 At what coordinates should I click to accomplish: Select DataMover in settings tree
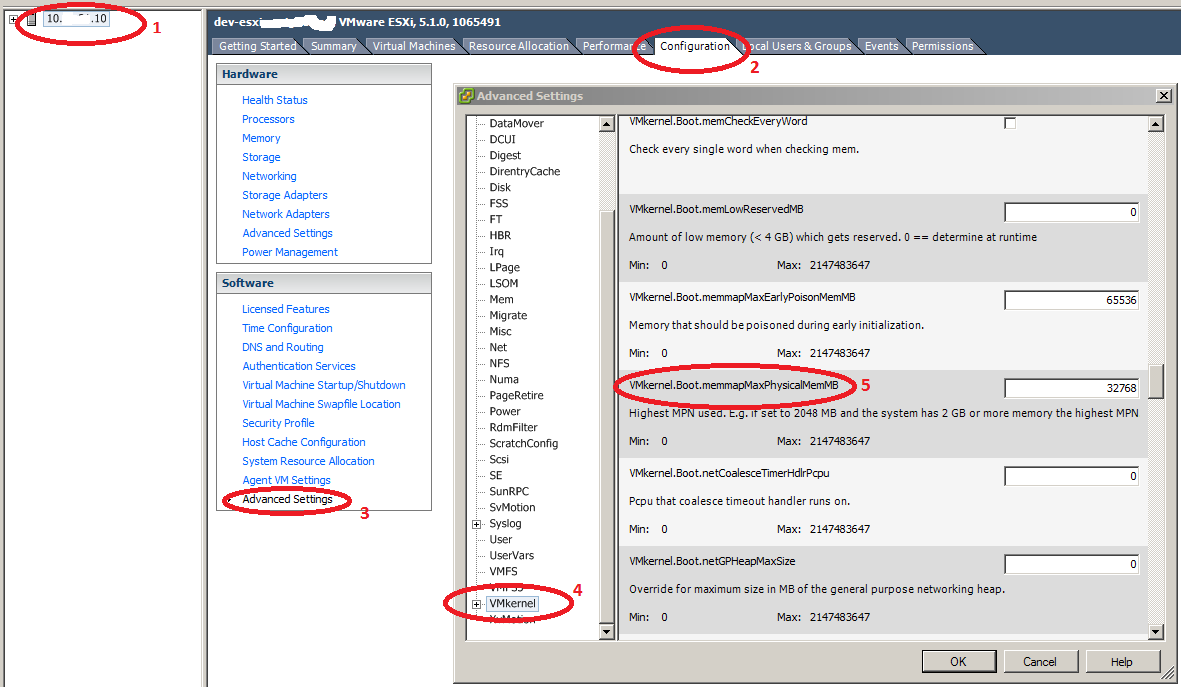point(516,124)
